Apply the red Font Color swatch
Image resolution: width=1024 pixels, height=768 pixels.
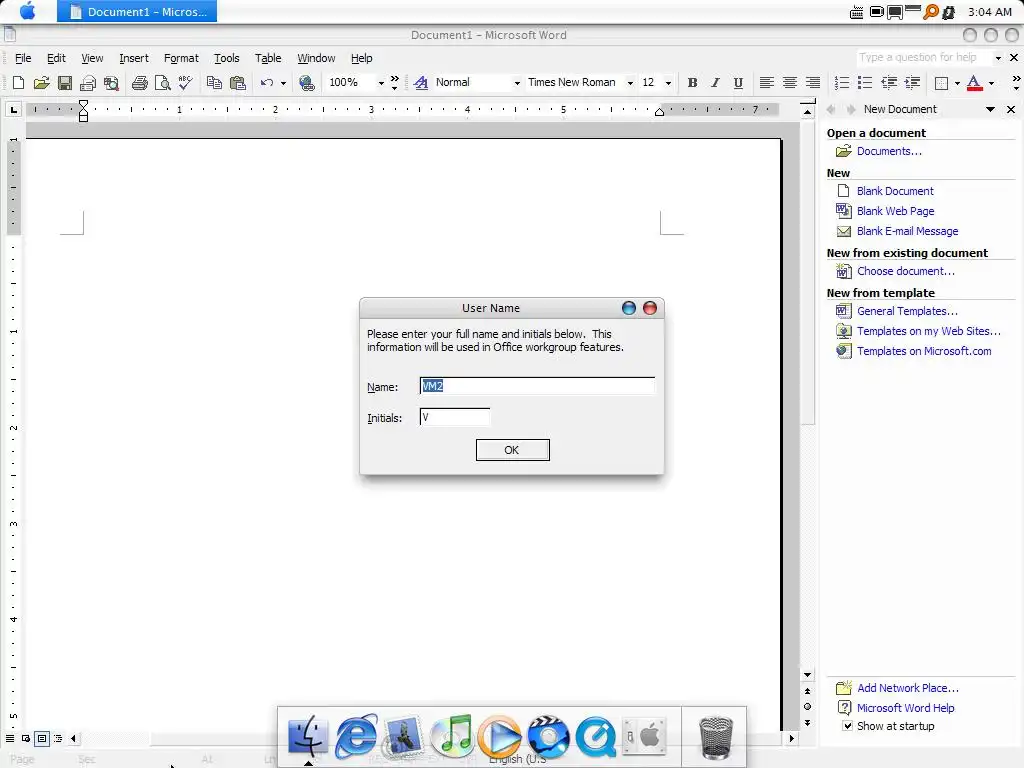point(974,83)
